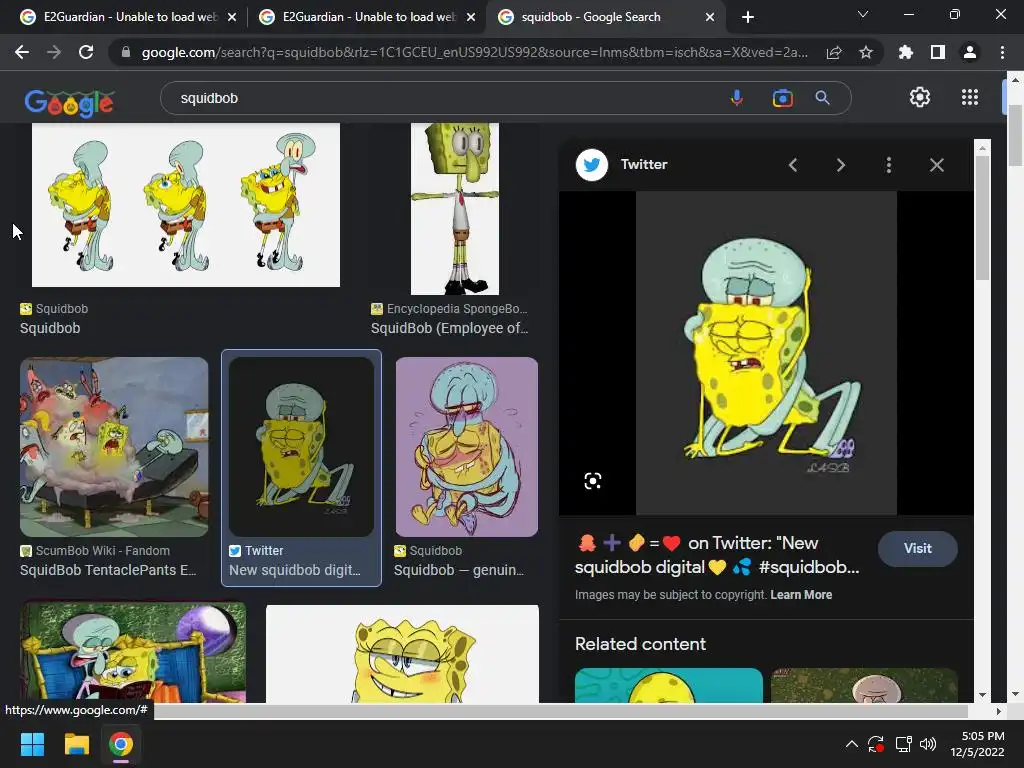
Task: Open the second Related content thumbnail
Action: 864,685
